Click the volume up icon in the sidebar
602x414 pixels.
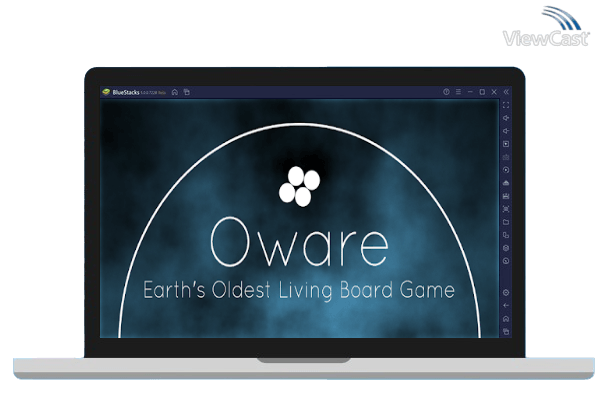(x=506, y=118)
